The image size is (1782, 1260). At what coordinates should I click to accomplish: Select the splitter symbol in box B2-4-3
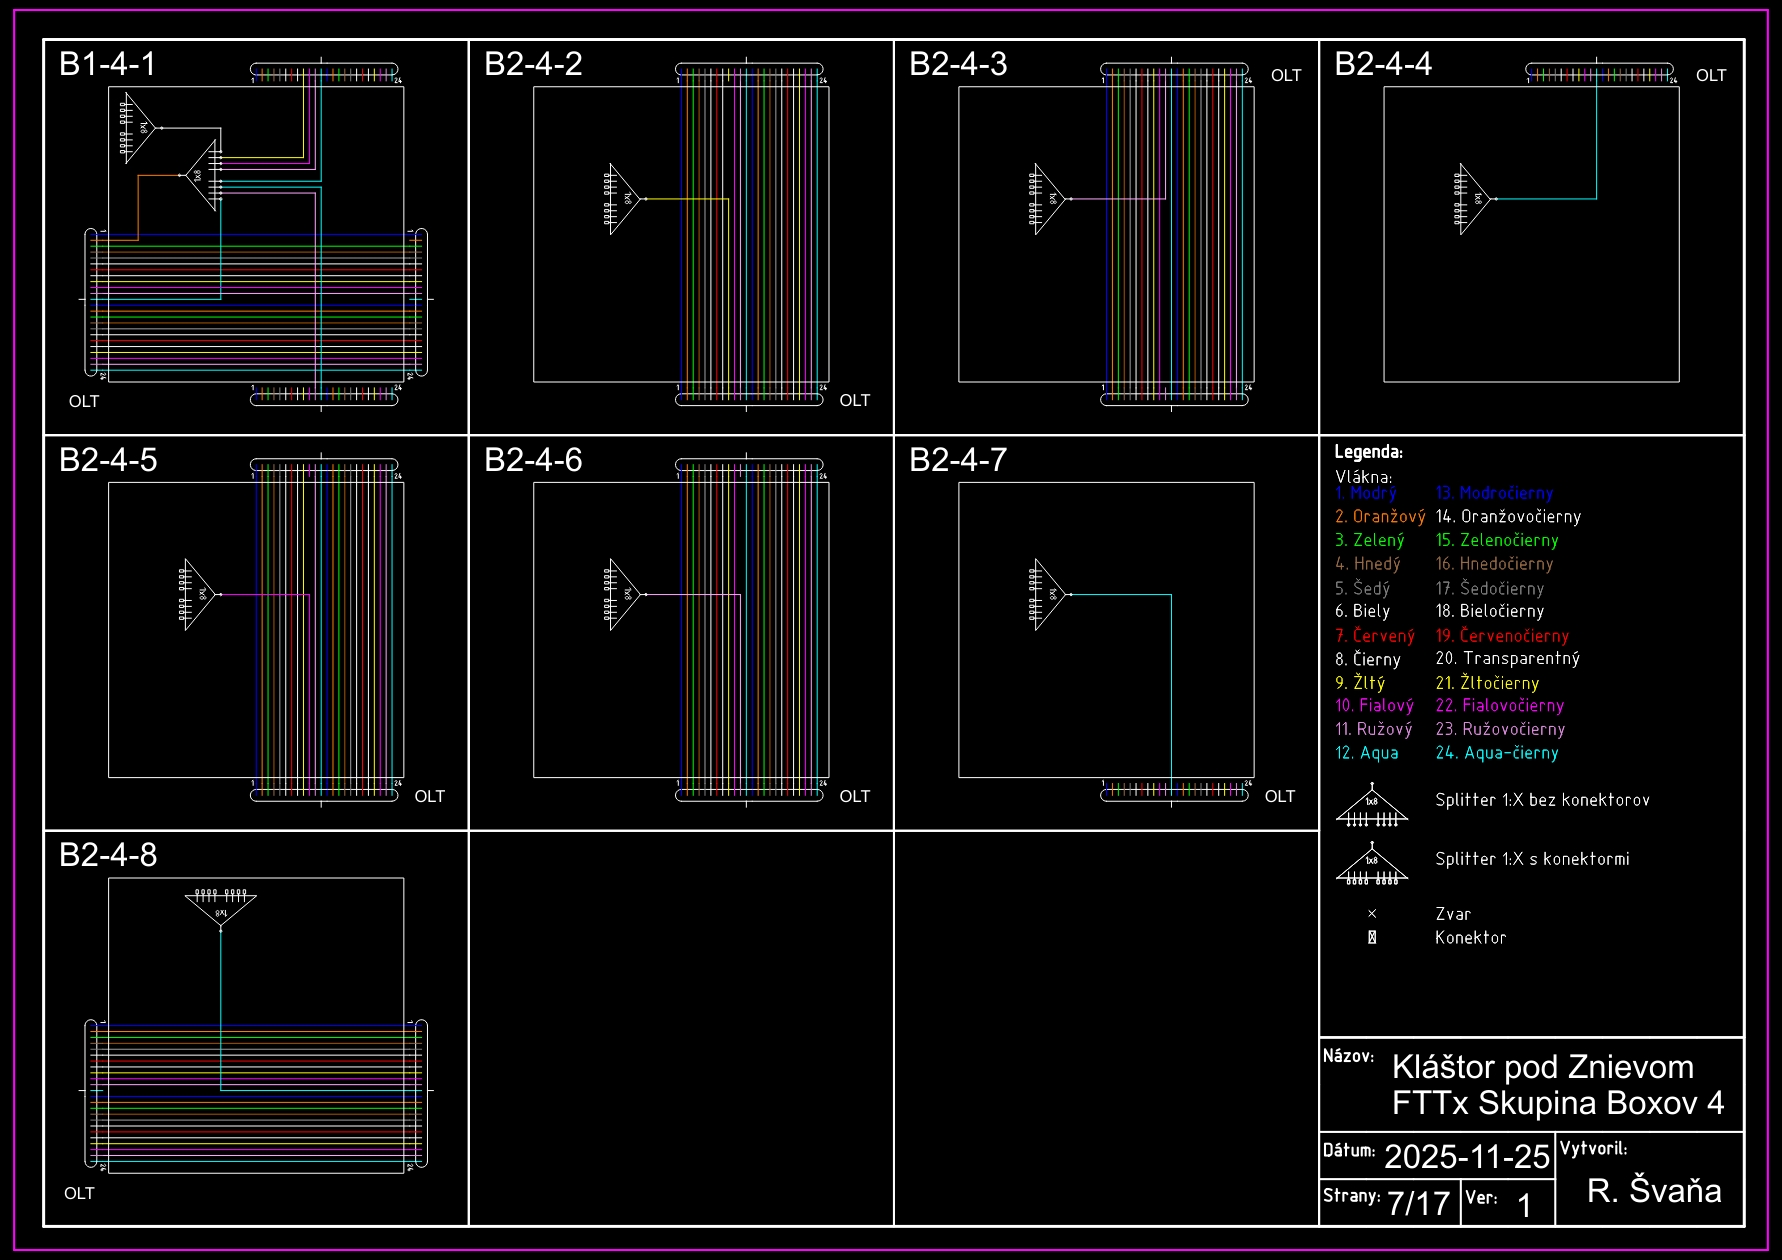pyautogui.click(x=1049, y=199)
